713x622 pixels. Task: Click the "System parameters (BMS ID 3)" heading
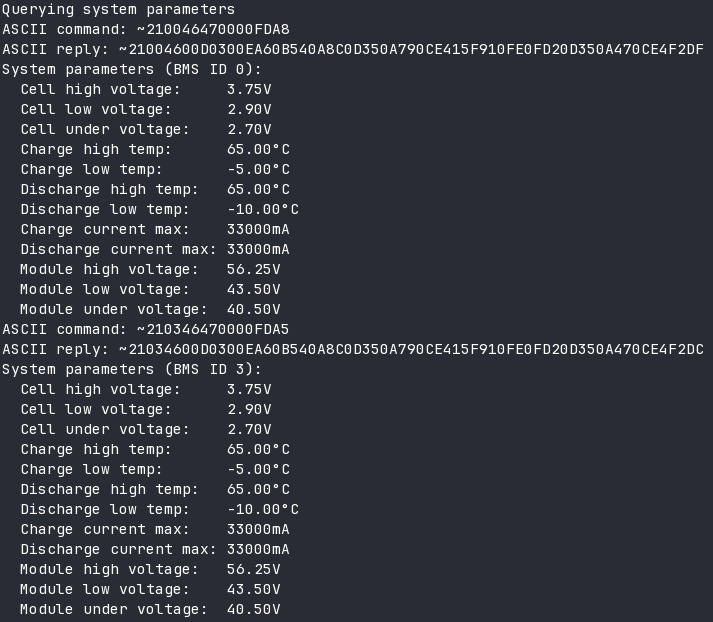(132, 369)
